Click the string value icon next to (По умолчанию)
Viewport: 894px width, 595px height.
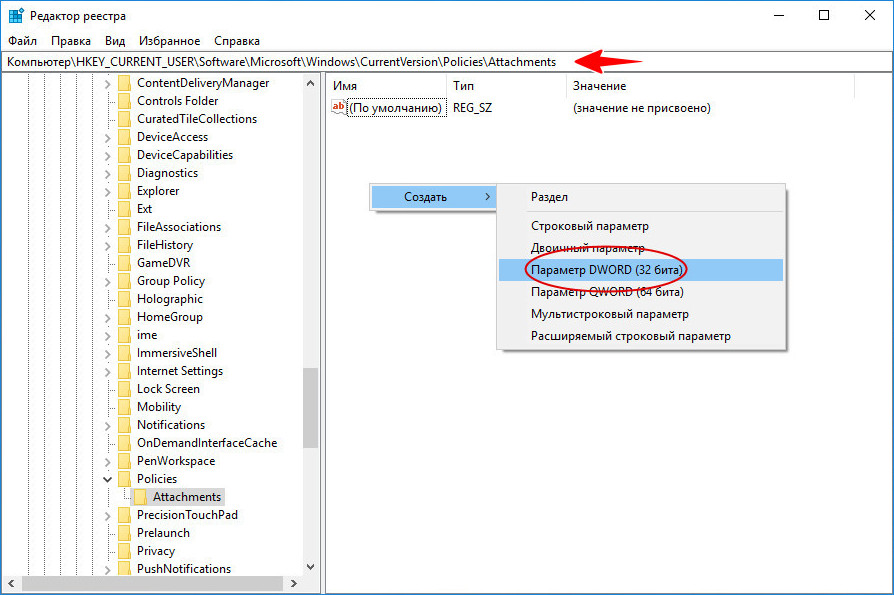(338, 108)
